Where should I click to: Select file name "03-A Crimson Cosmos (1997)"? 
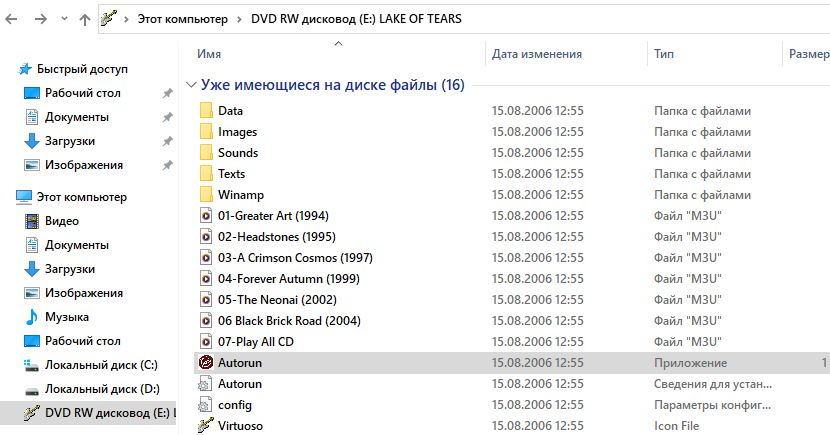[295, 258]
